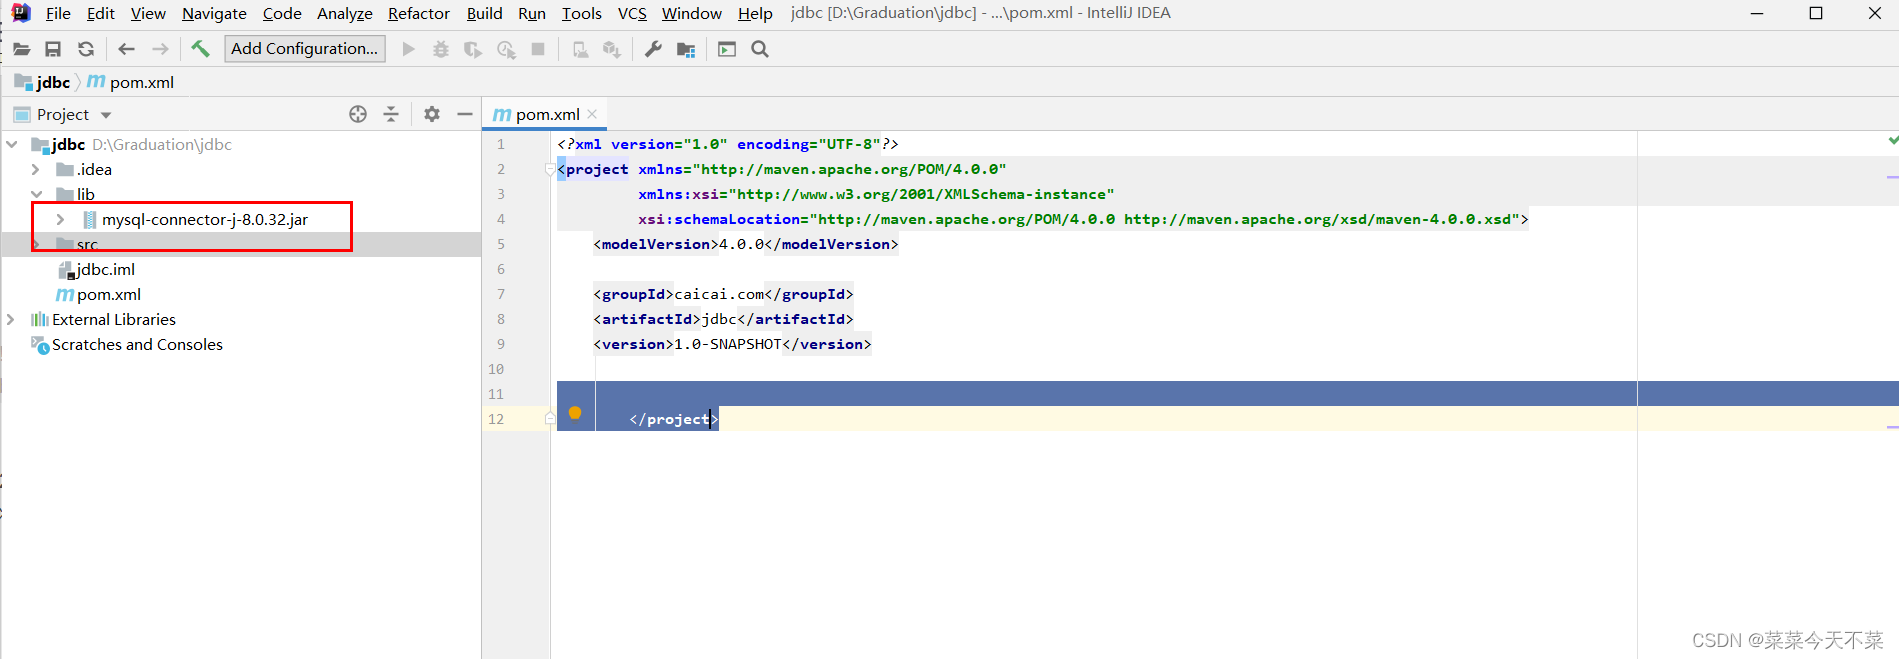Viewport: 1899px width, 659px height.
Task: Click the Run Anything window icon
Action: pos(727,49)
